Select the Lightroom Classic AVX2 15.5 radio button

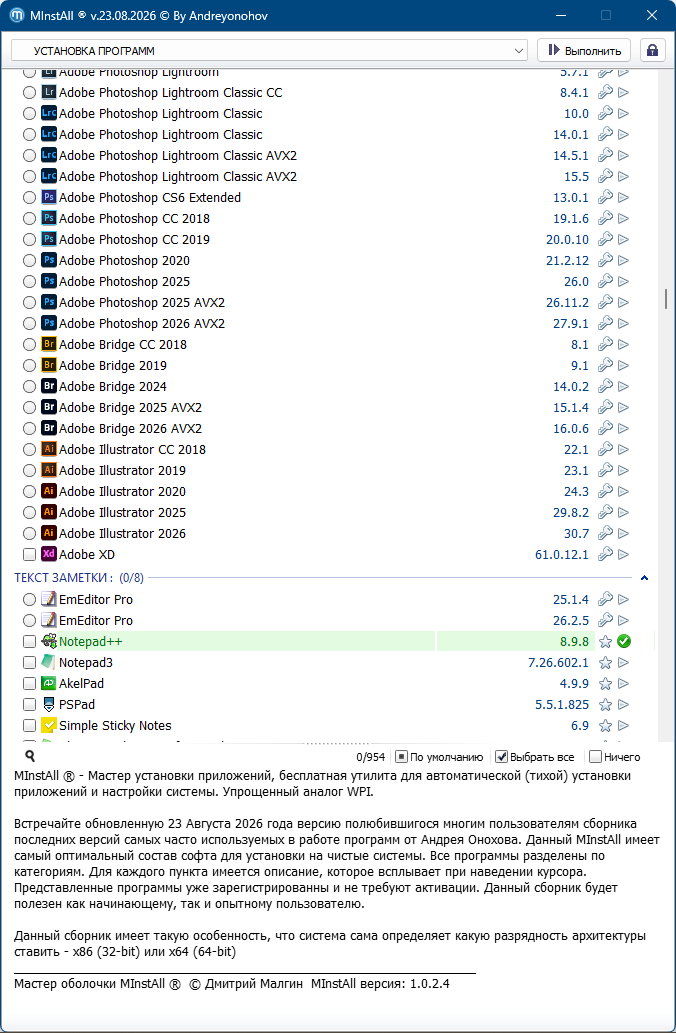(29, 177)
